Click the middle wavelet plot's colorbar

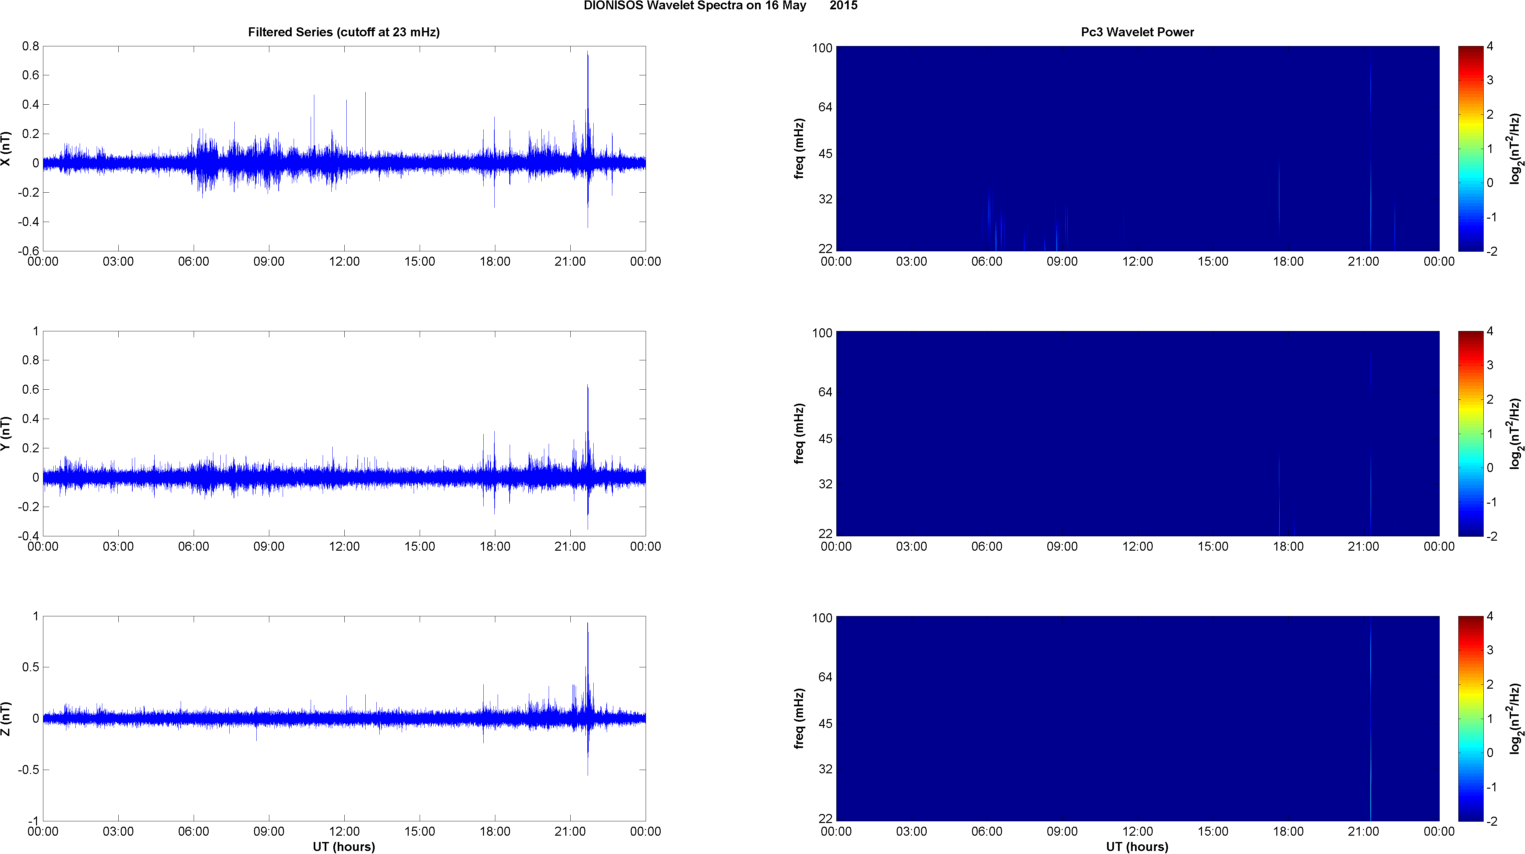[1470, 434]
